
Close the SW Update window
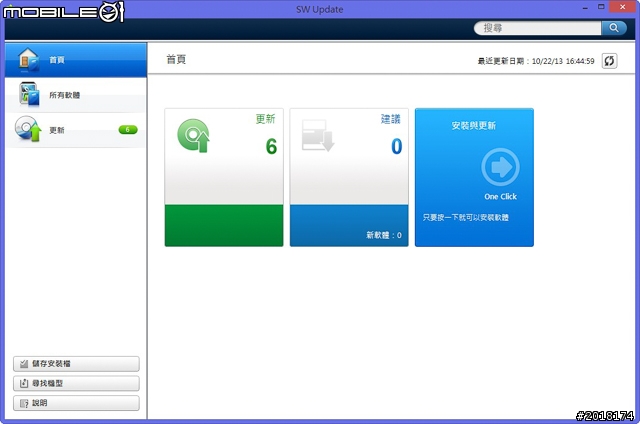point(622,7)
